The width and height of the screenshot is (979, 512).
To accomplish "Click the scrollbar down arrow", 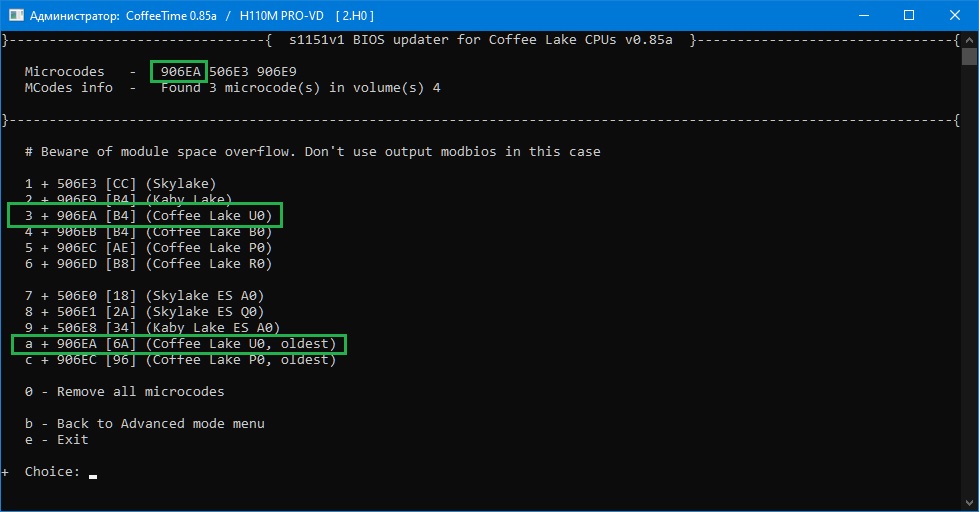I will 970,503.
